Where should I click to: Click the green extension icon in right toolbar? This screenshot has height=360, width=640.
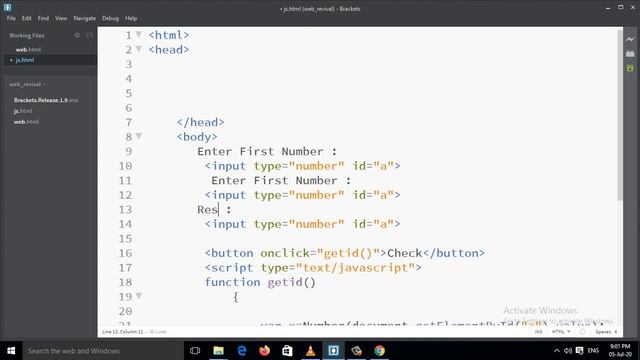point(630,68)
